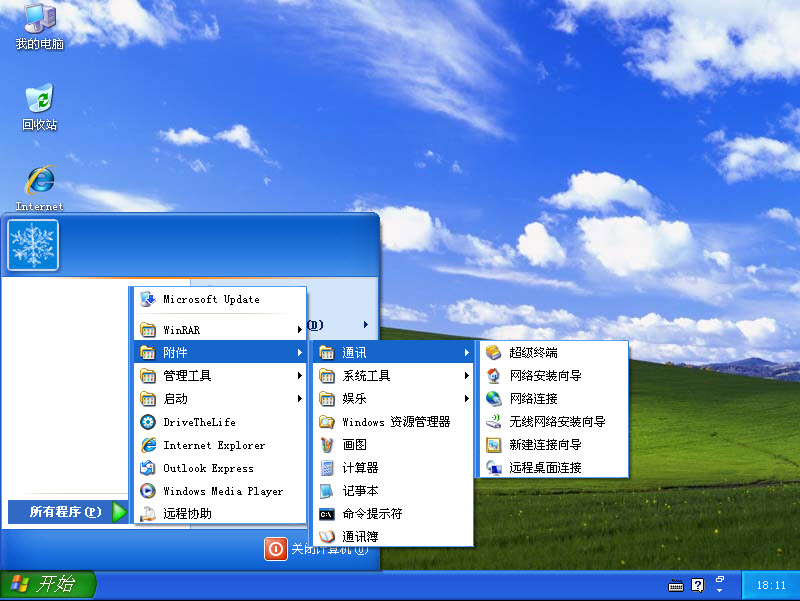Open 画图 paint program
This screenshot has width=800, height=601.
393,445
